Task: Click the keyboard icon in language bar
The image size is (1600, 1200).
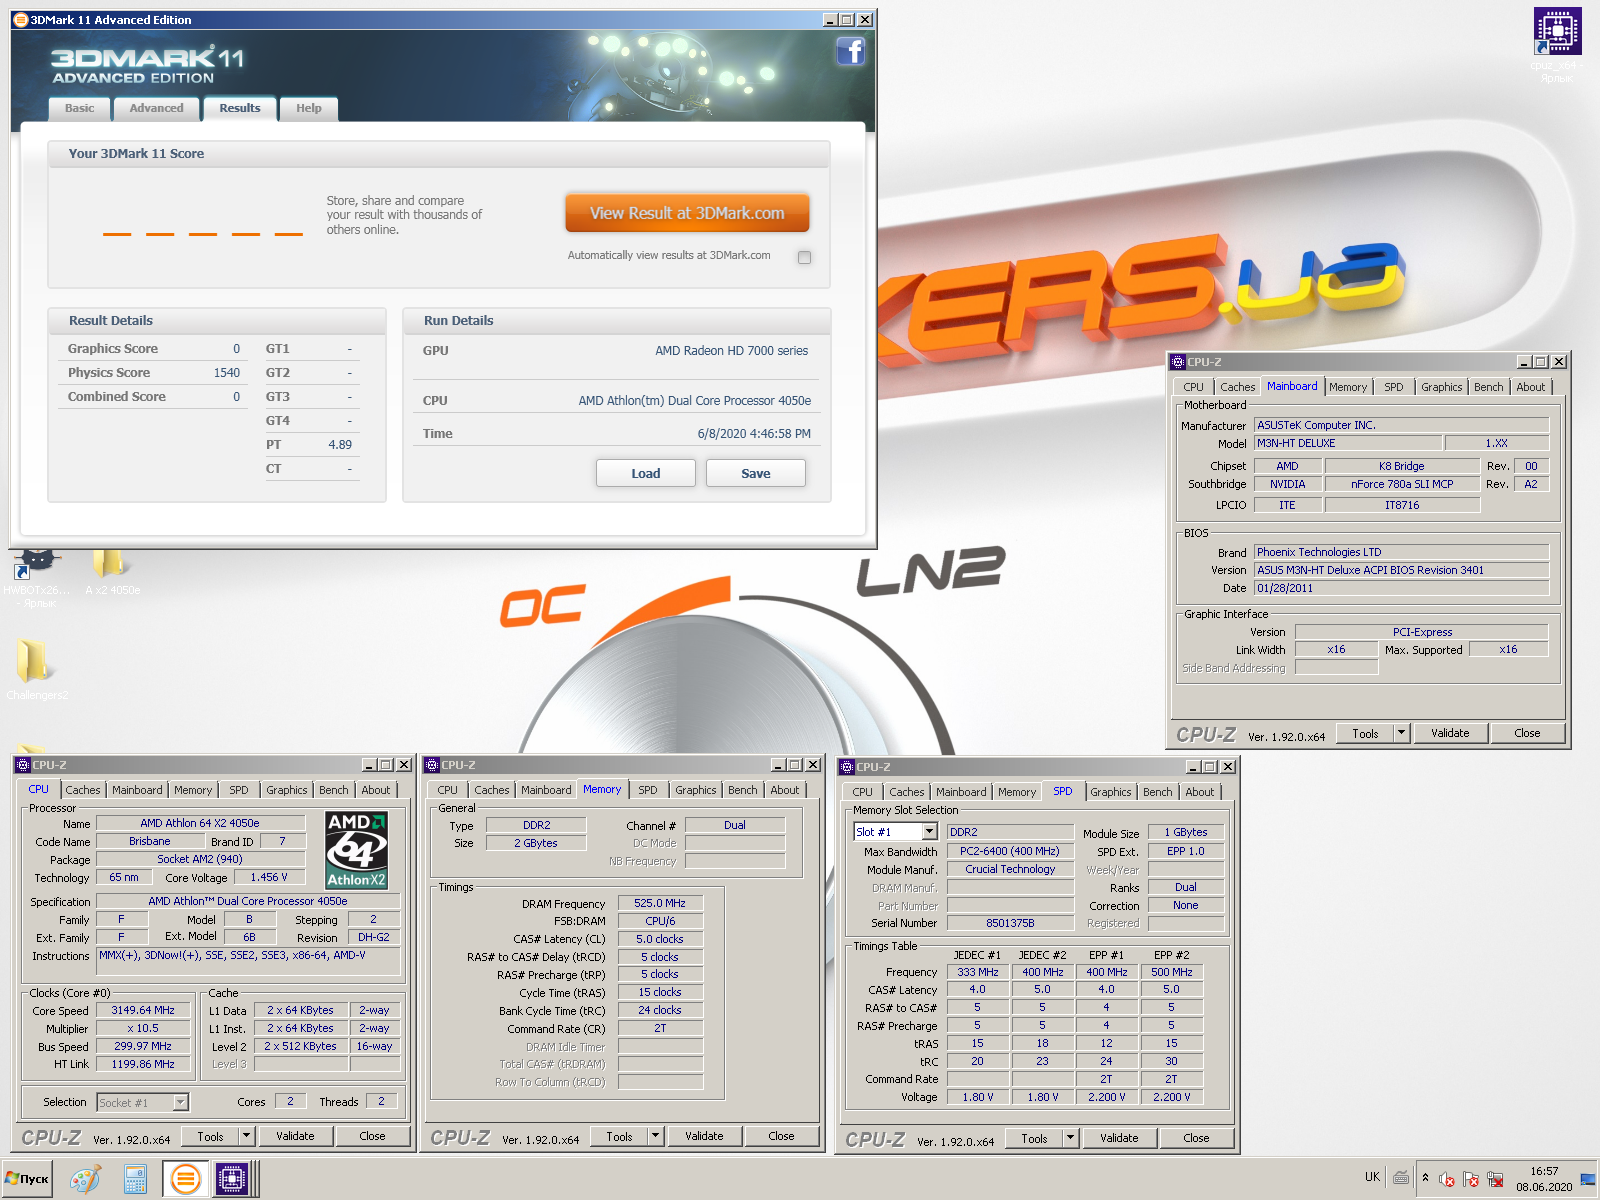Action: coord(1401,1178)
